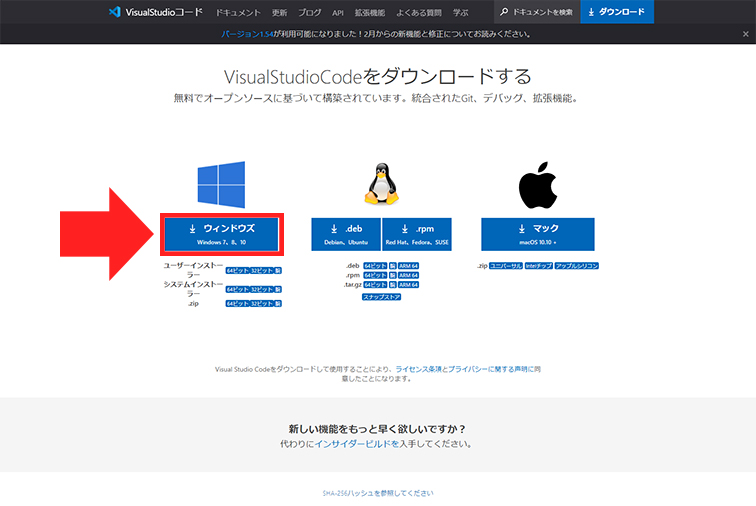This screenshot has height=506, width=756.
Task: Select 64ビット for Windows .zip
Action: click(x=237, y=303)
